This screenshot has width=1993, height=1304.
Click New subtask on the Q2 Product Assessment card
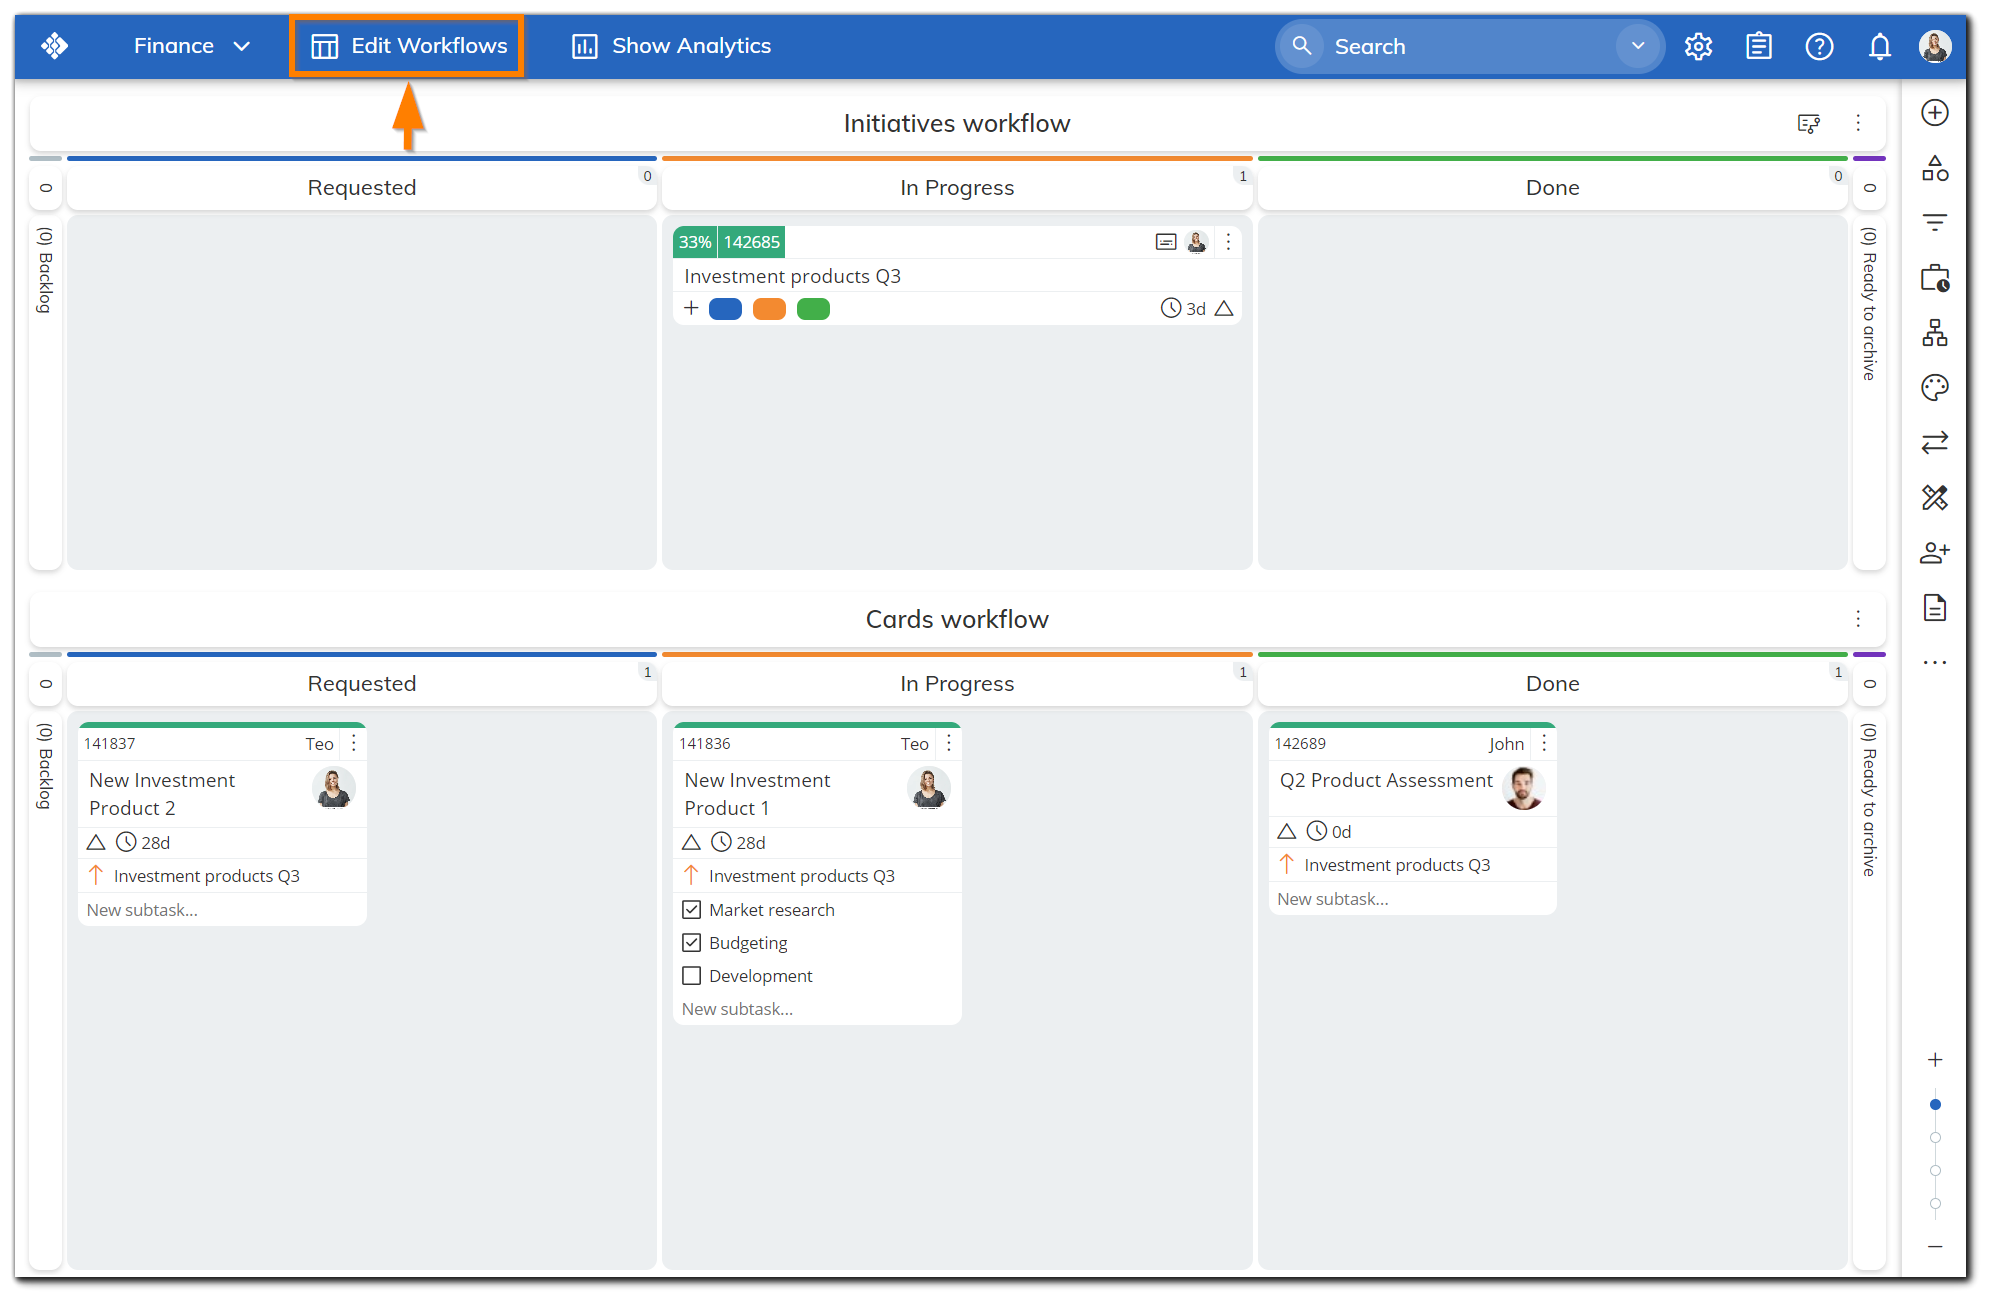(1332, 898)
